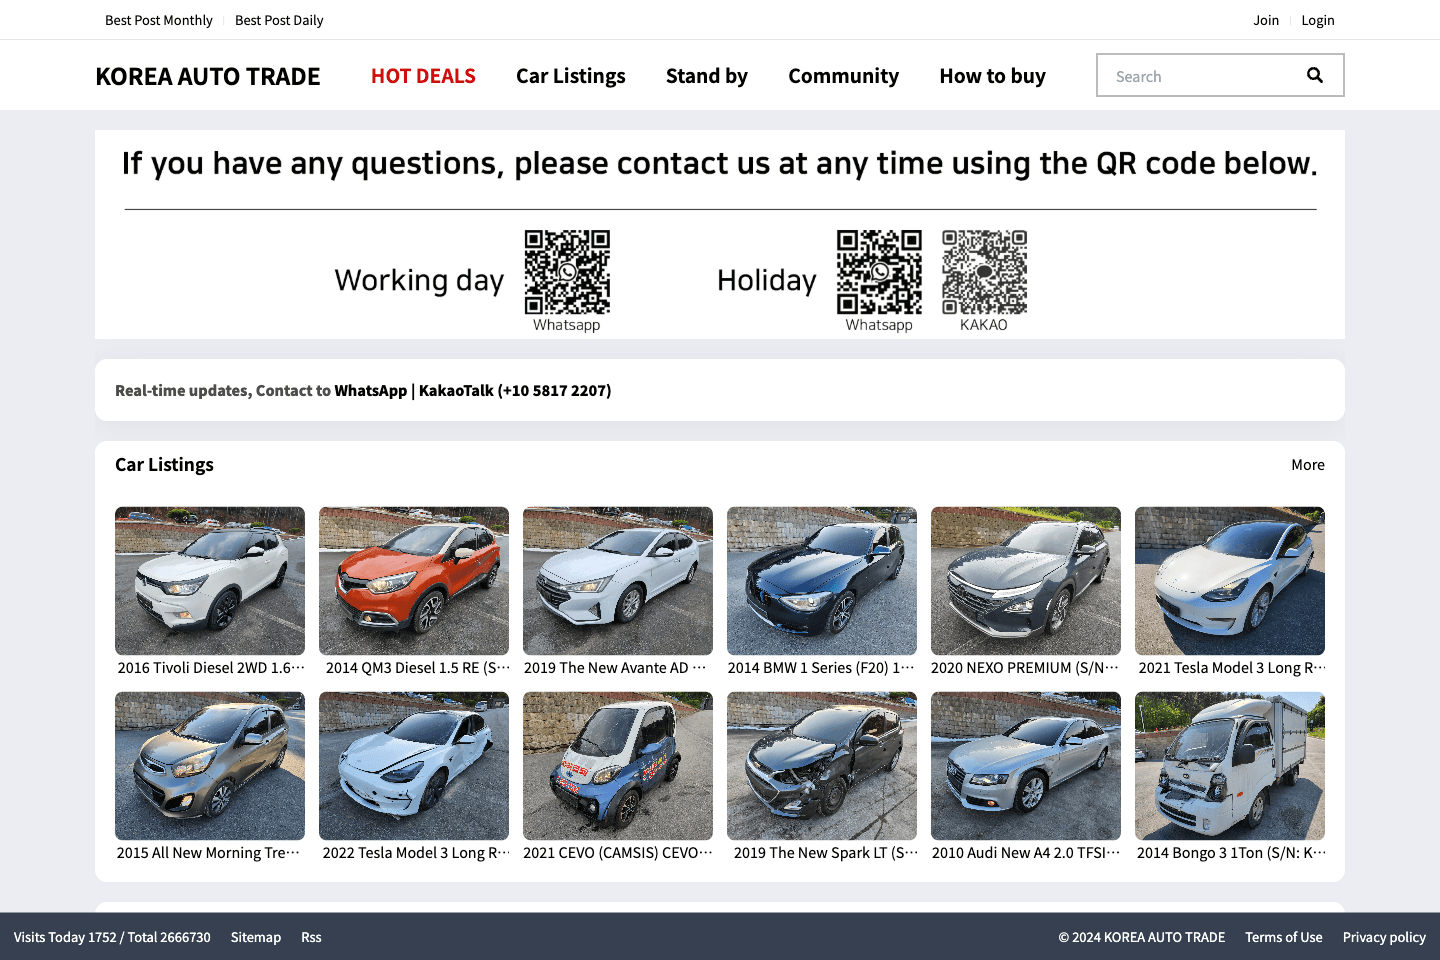The width and height of the screenshot is (1440, 960).
Task: Select the Stand by nav item
Action: click(706, 75)
